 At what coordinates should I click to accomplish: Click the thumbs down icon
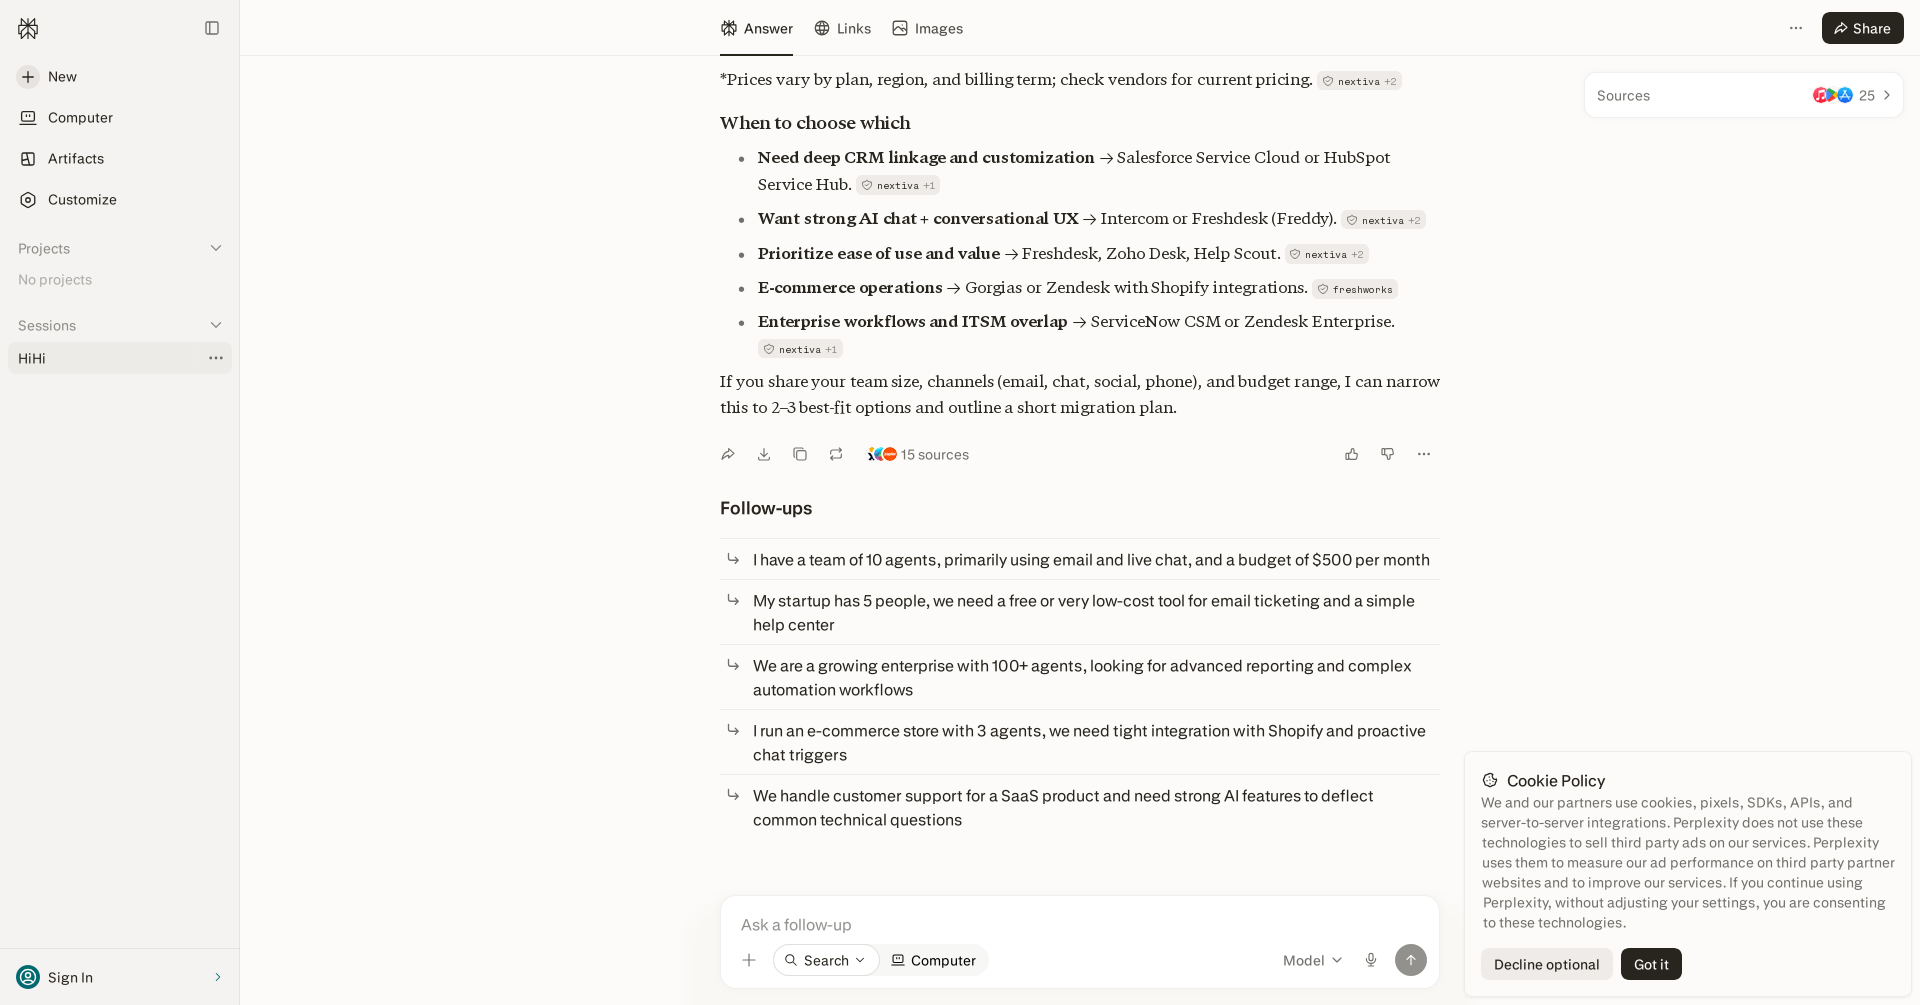pyautogui.click(x=1388, y=454)
